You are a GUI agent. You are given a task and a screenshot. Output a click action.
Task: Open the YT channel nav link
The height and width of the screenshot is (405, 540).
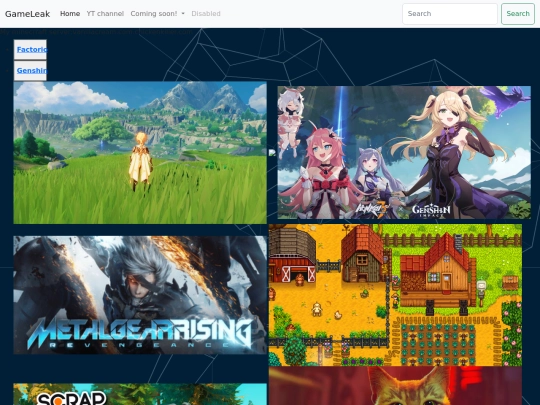pyautogui.click(x=105, y=14)
